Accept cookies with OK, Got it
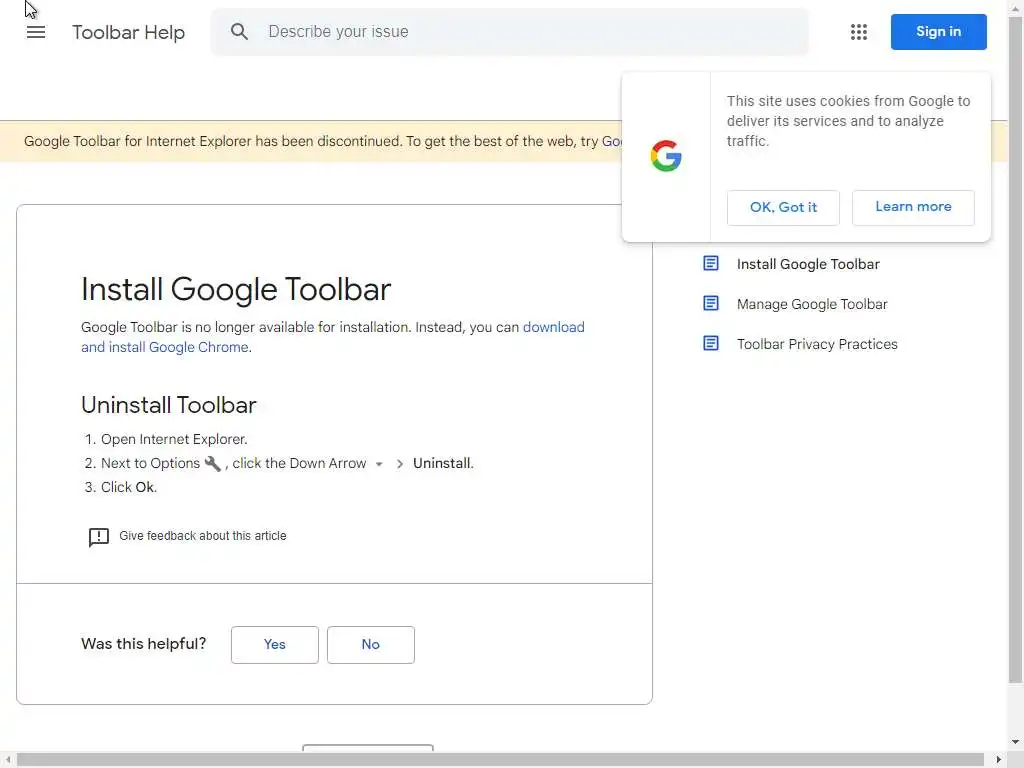This screenshot has width=1024, height=768. (783, 208)
